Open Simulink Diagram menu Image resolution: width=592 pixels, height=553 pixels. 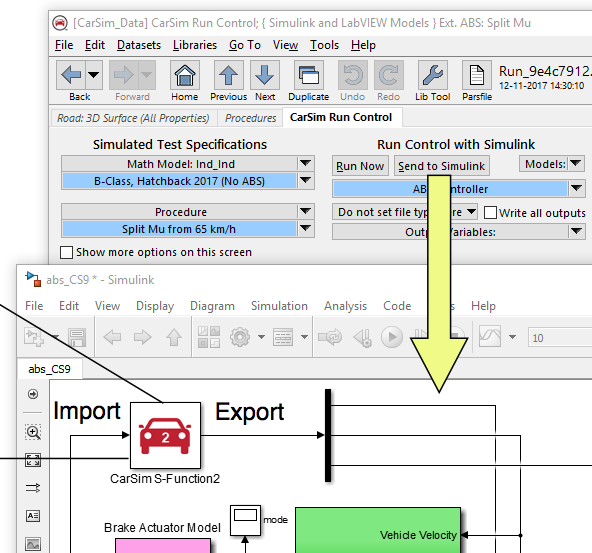click(x=212, y=305)
